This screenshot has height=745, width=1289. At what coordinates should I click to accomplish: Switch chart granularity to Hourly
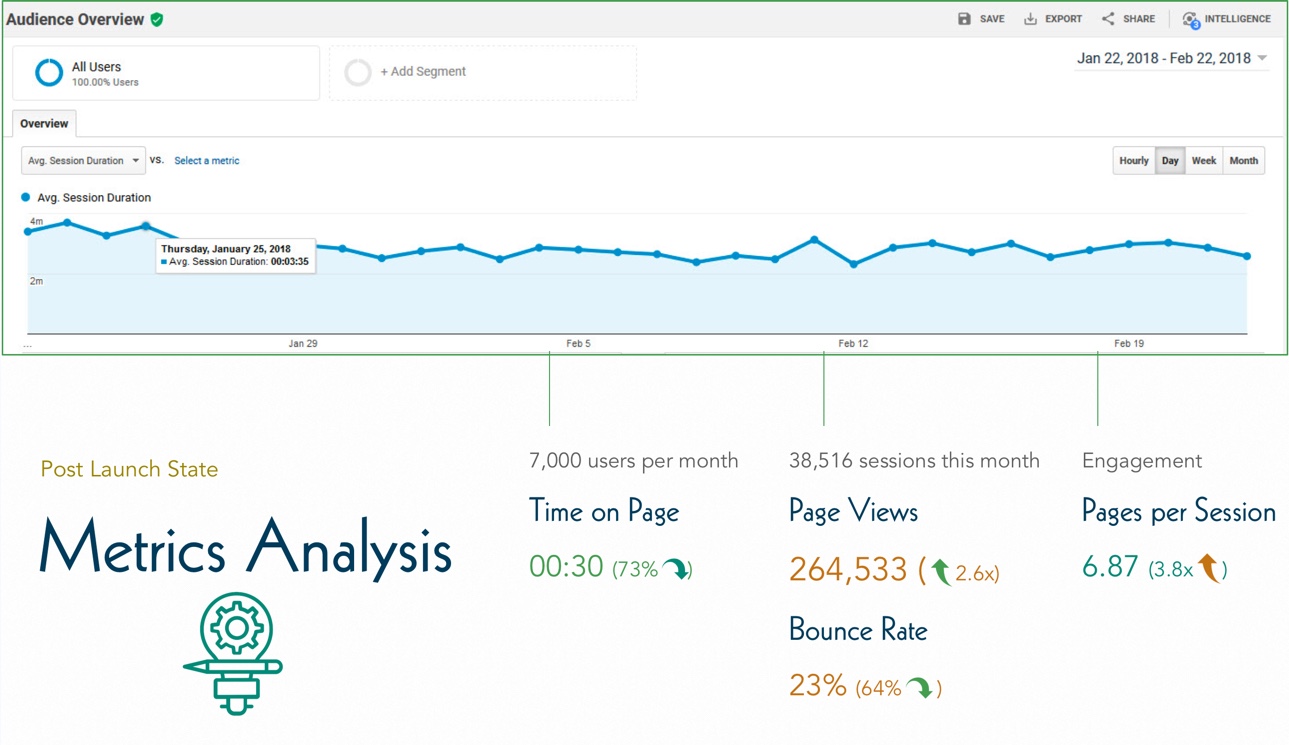coord(1133,161)
